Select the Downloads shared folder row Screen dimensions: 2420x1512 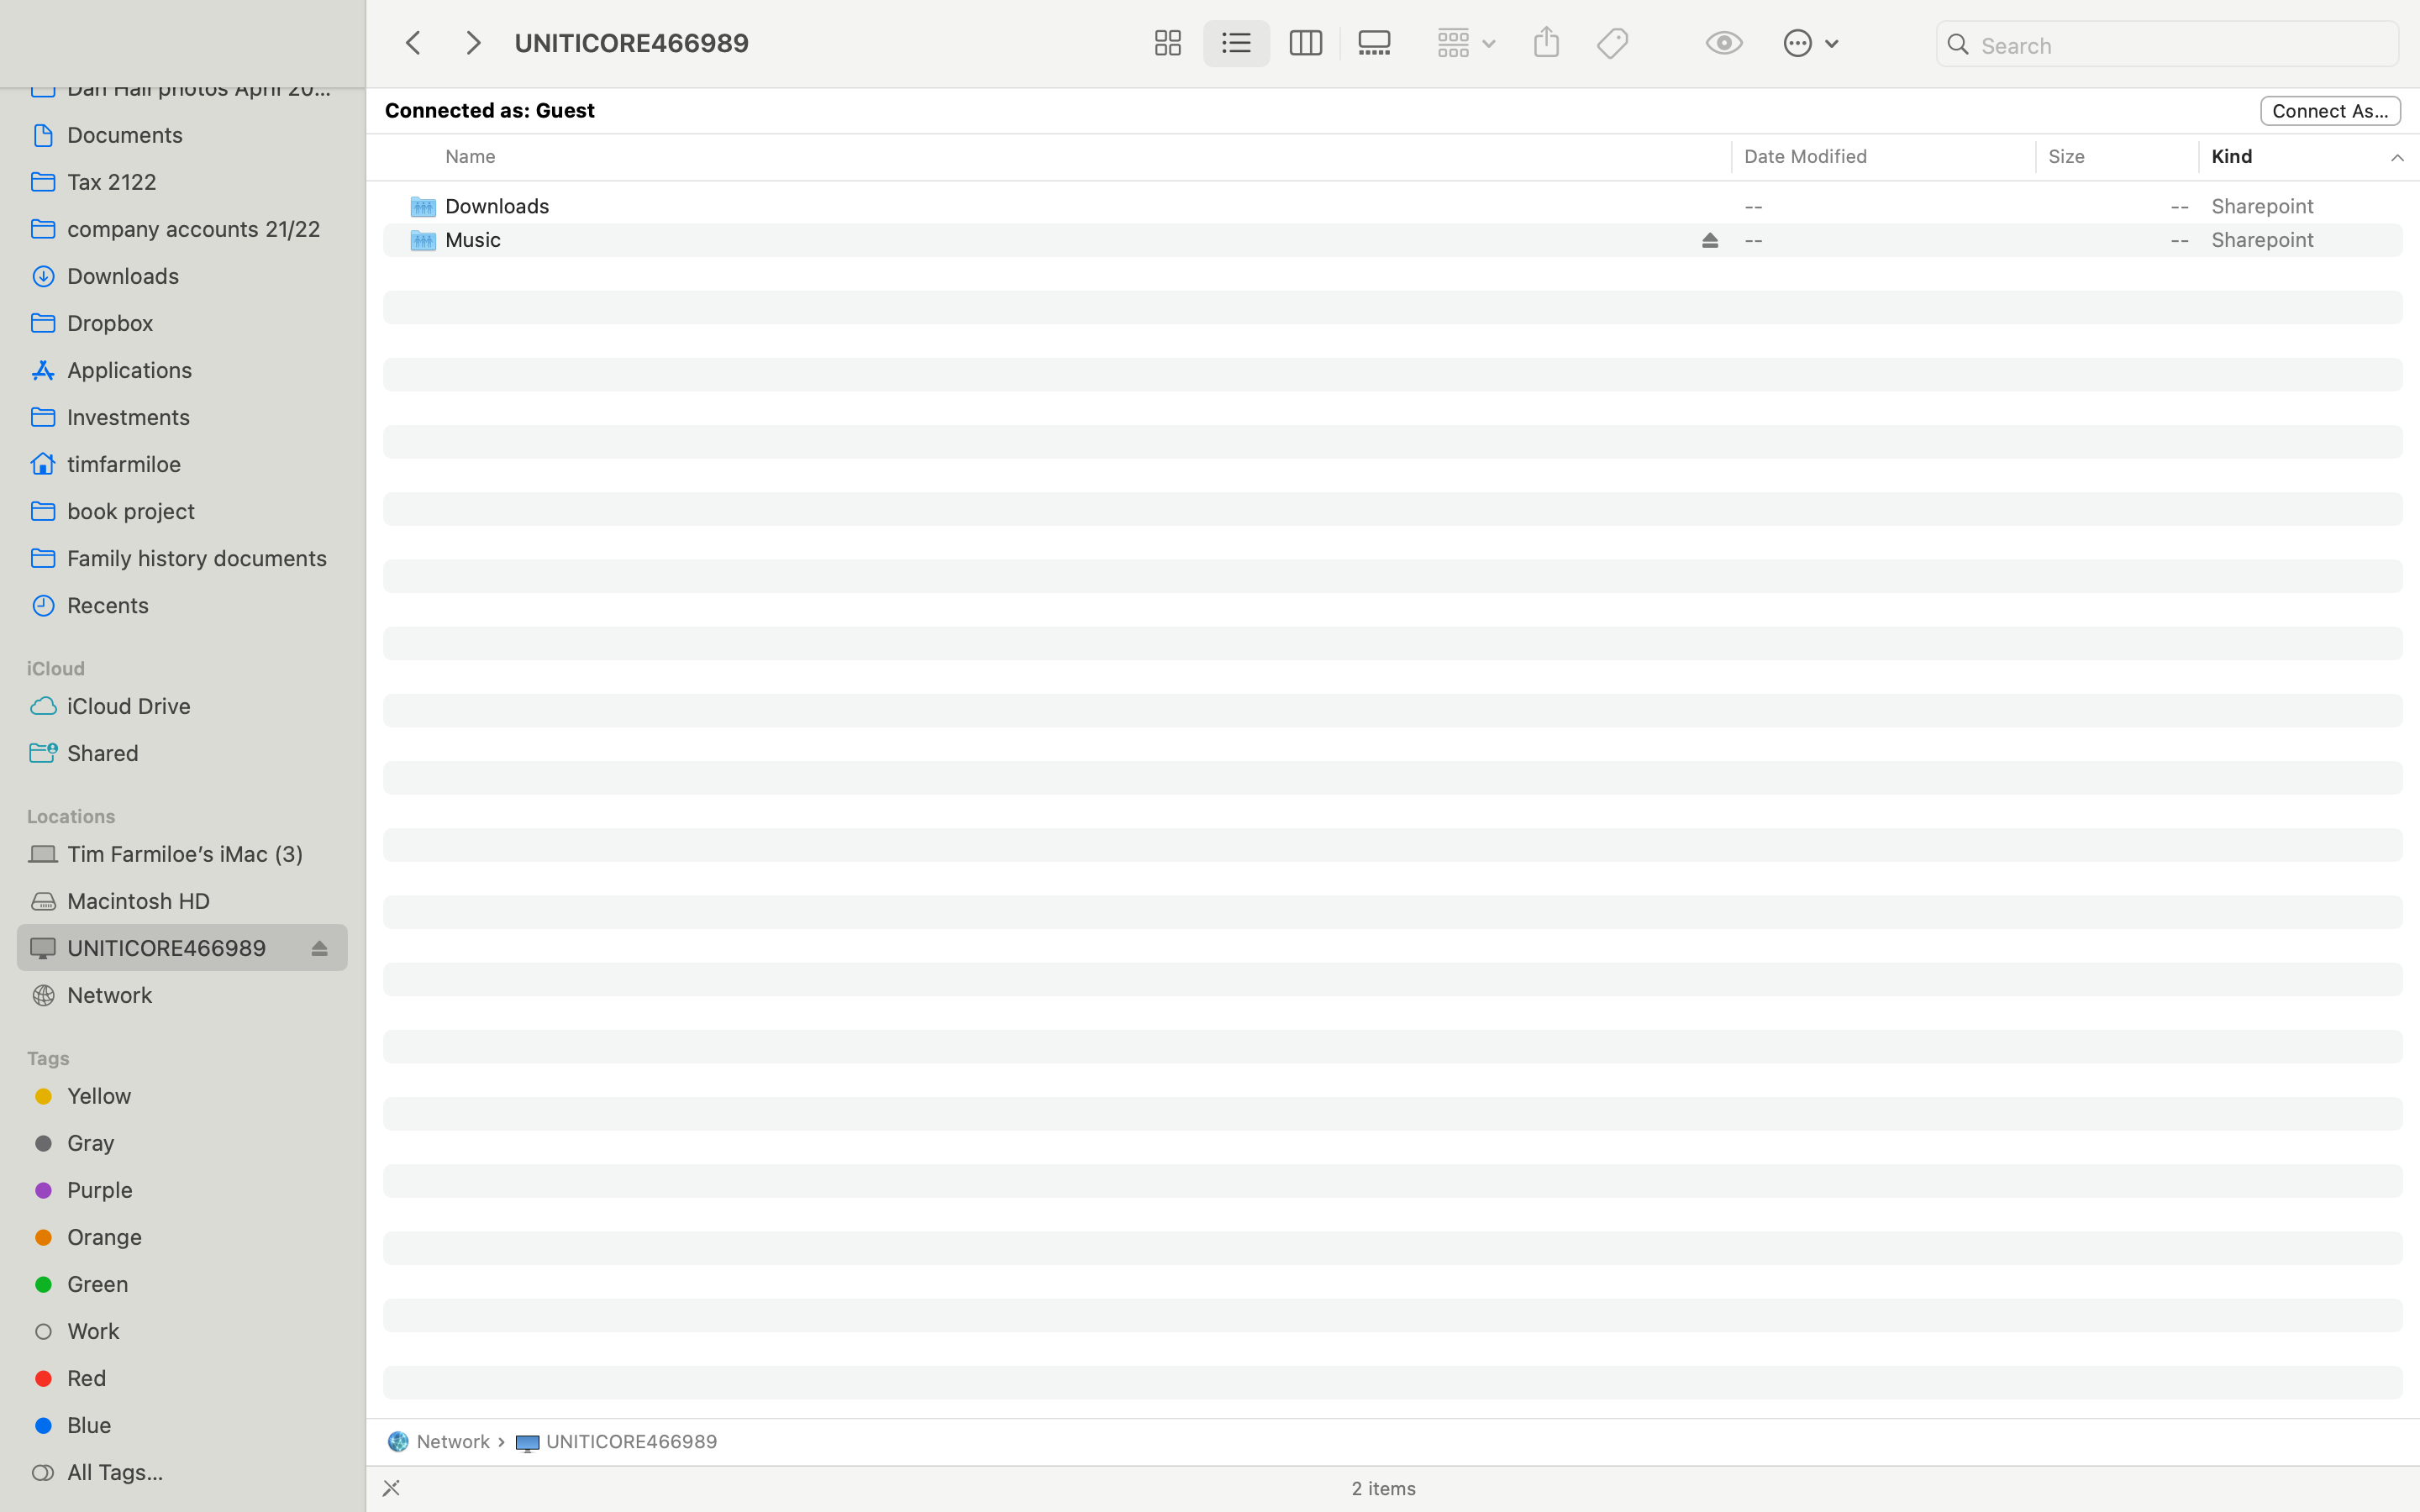click(x=1392, y=206)
